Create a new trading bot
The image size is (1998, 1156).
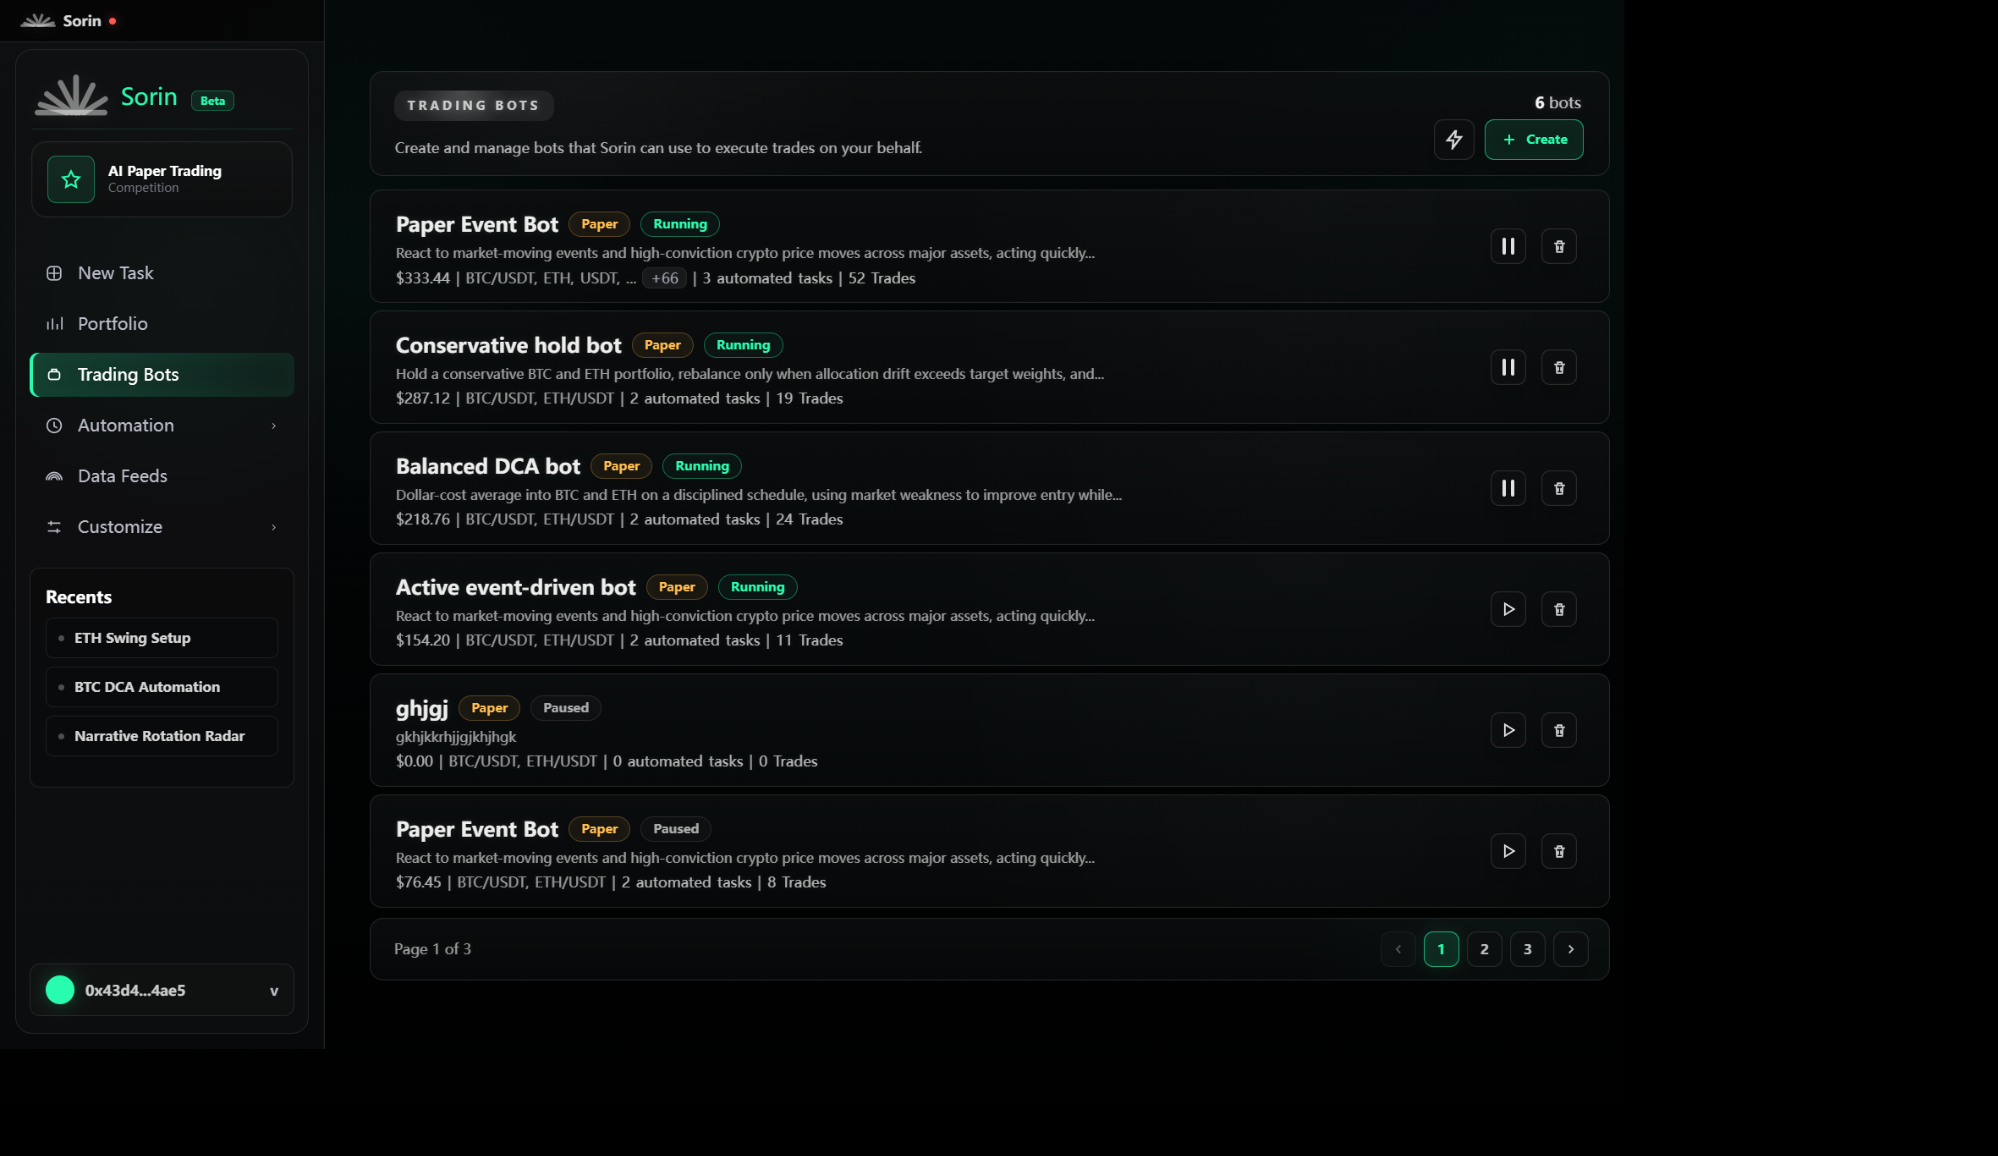coord(1533,139)
